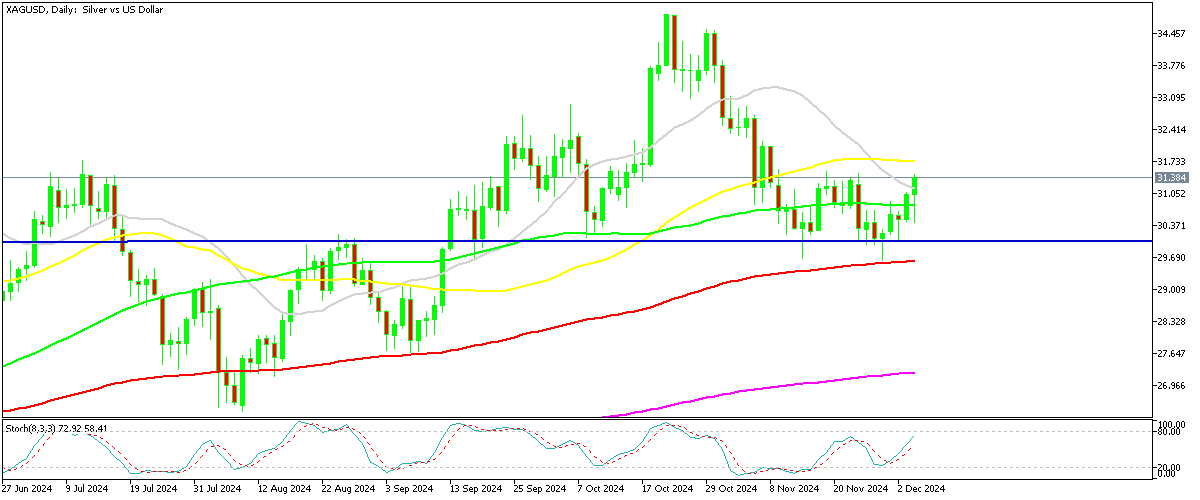Click the 27 Jun 2024 date label
Image resolution: width=1200 pixels, height=500 pixels.
[x=29, y=489]
